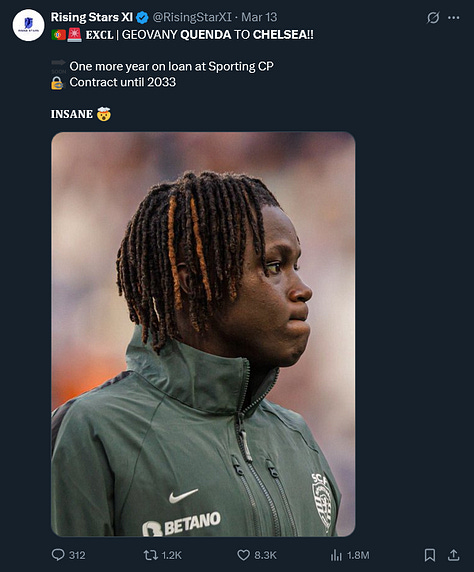Open the three-dot more options menu
This screenshot has width=474, height=572.
(x=454, y=17)
